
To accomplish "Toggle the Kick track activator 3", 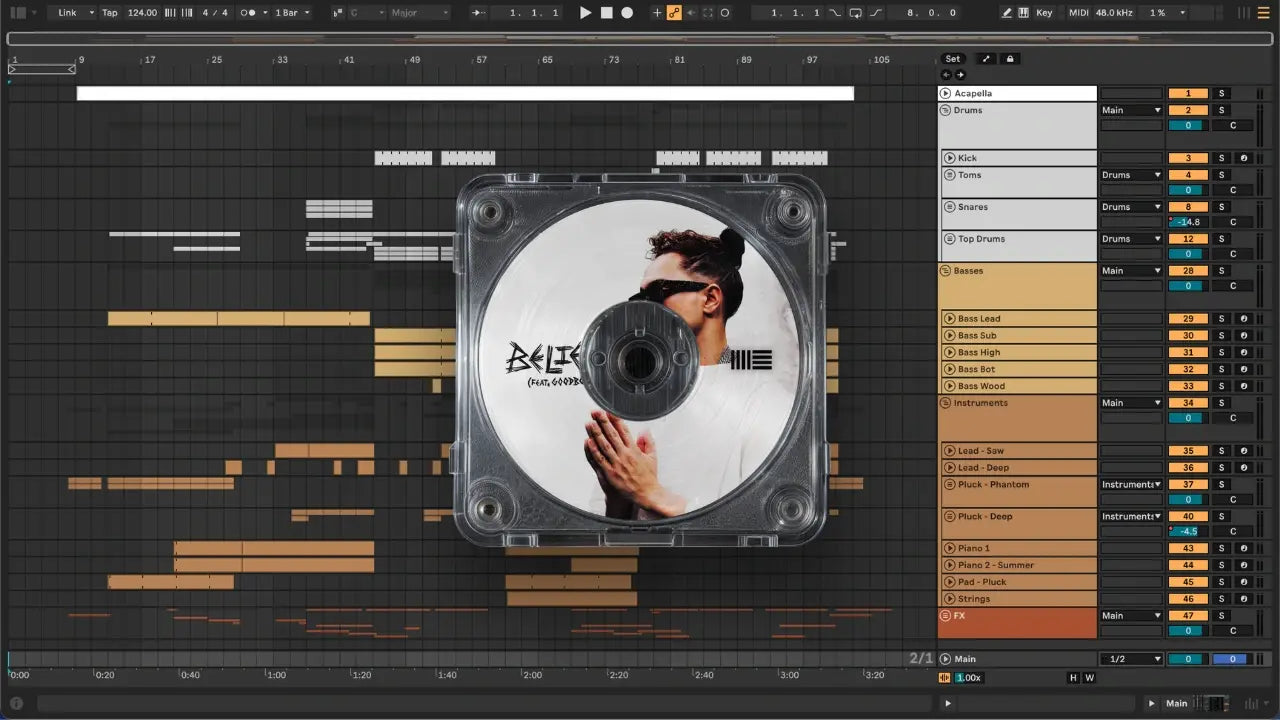I will pyautogui.click(x=1188, y=158).
